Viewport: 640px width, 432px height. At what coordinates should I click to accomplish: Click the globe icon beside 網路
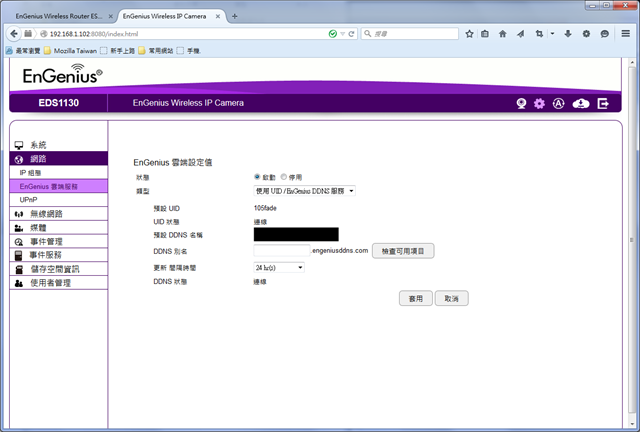click(19, 159)
